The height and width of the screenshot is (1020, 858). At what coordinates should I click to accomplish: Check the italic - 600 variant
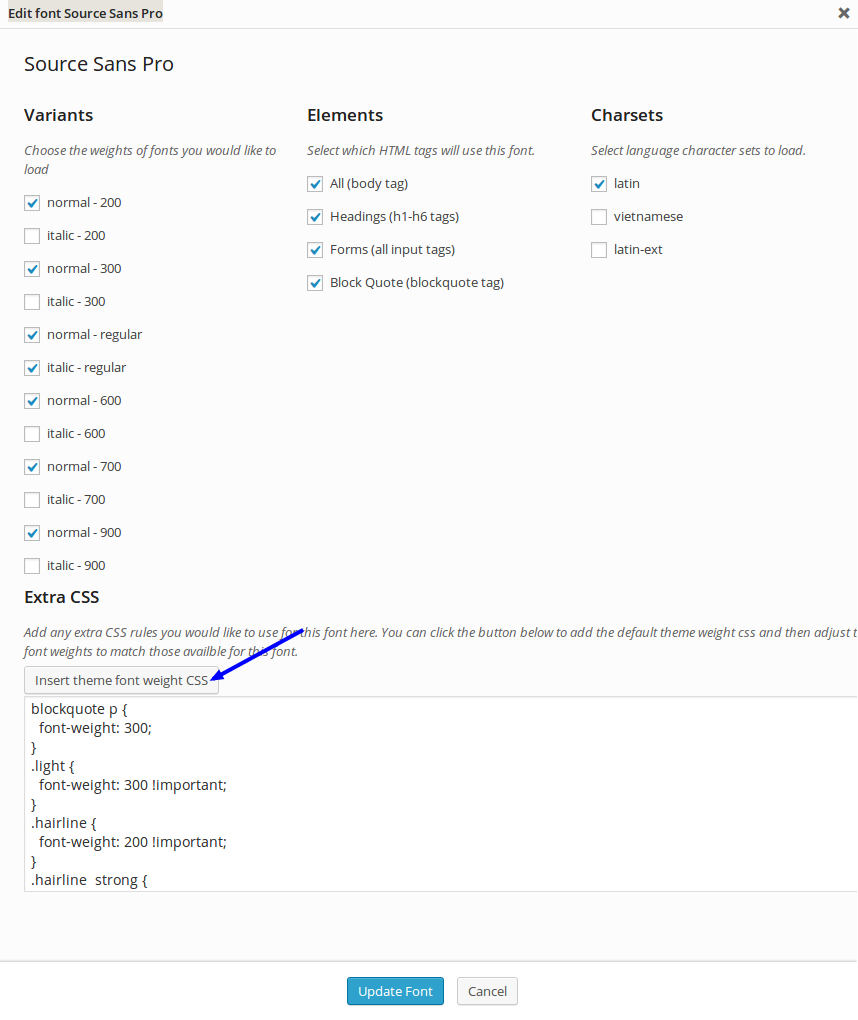coord(32,434)
